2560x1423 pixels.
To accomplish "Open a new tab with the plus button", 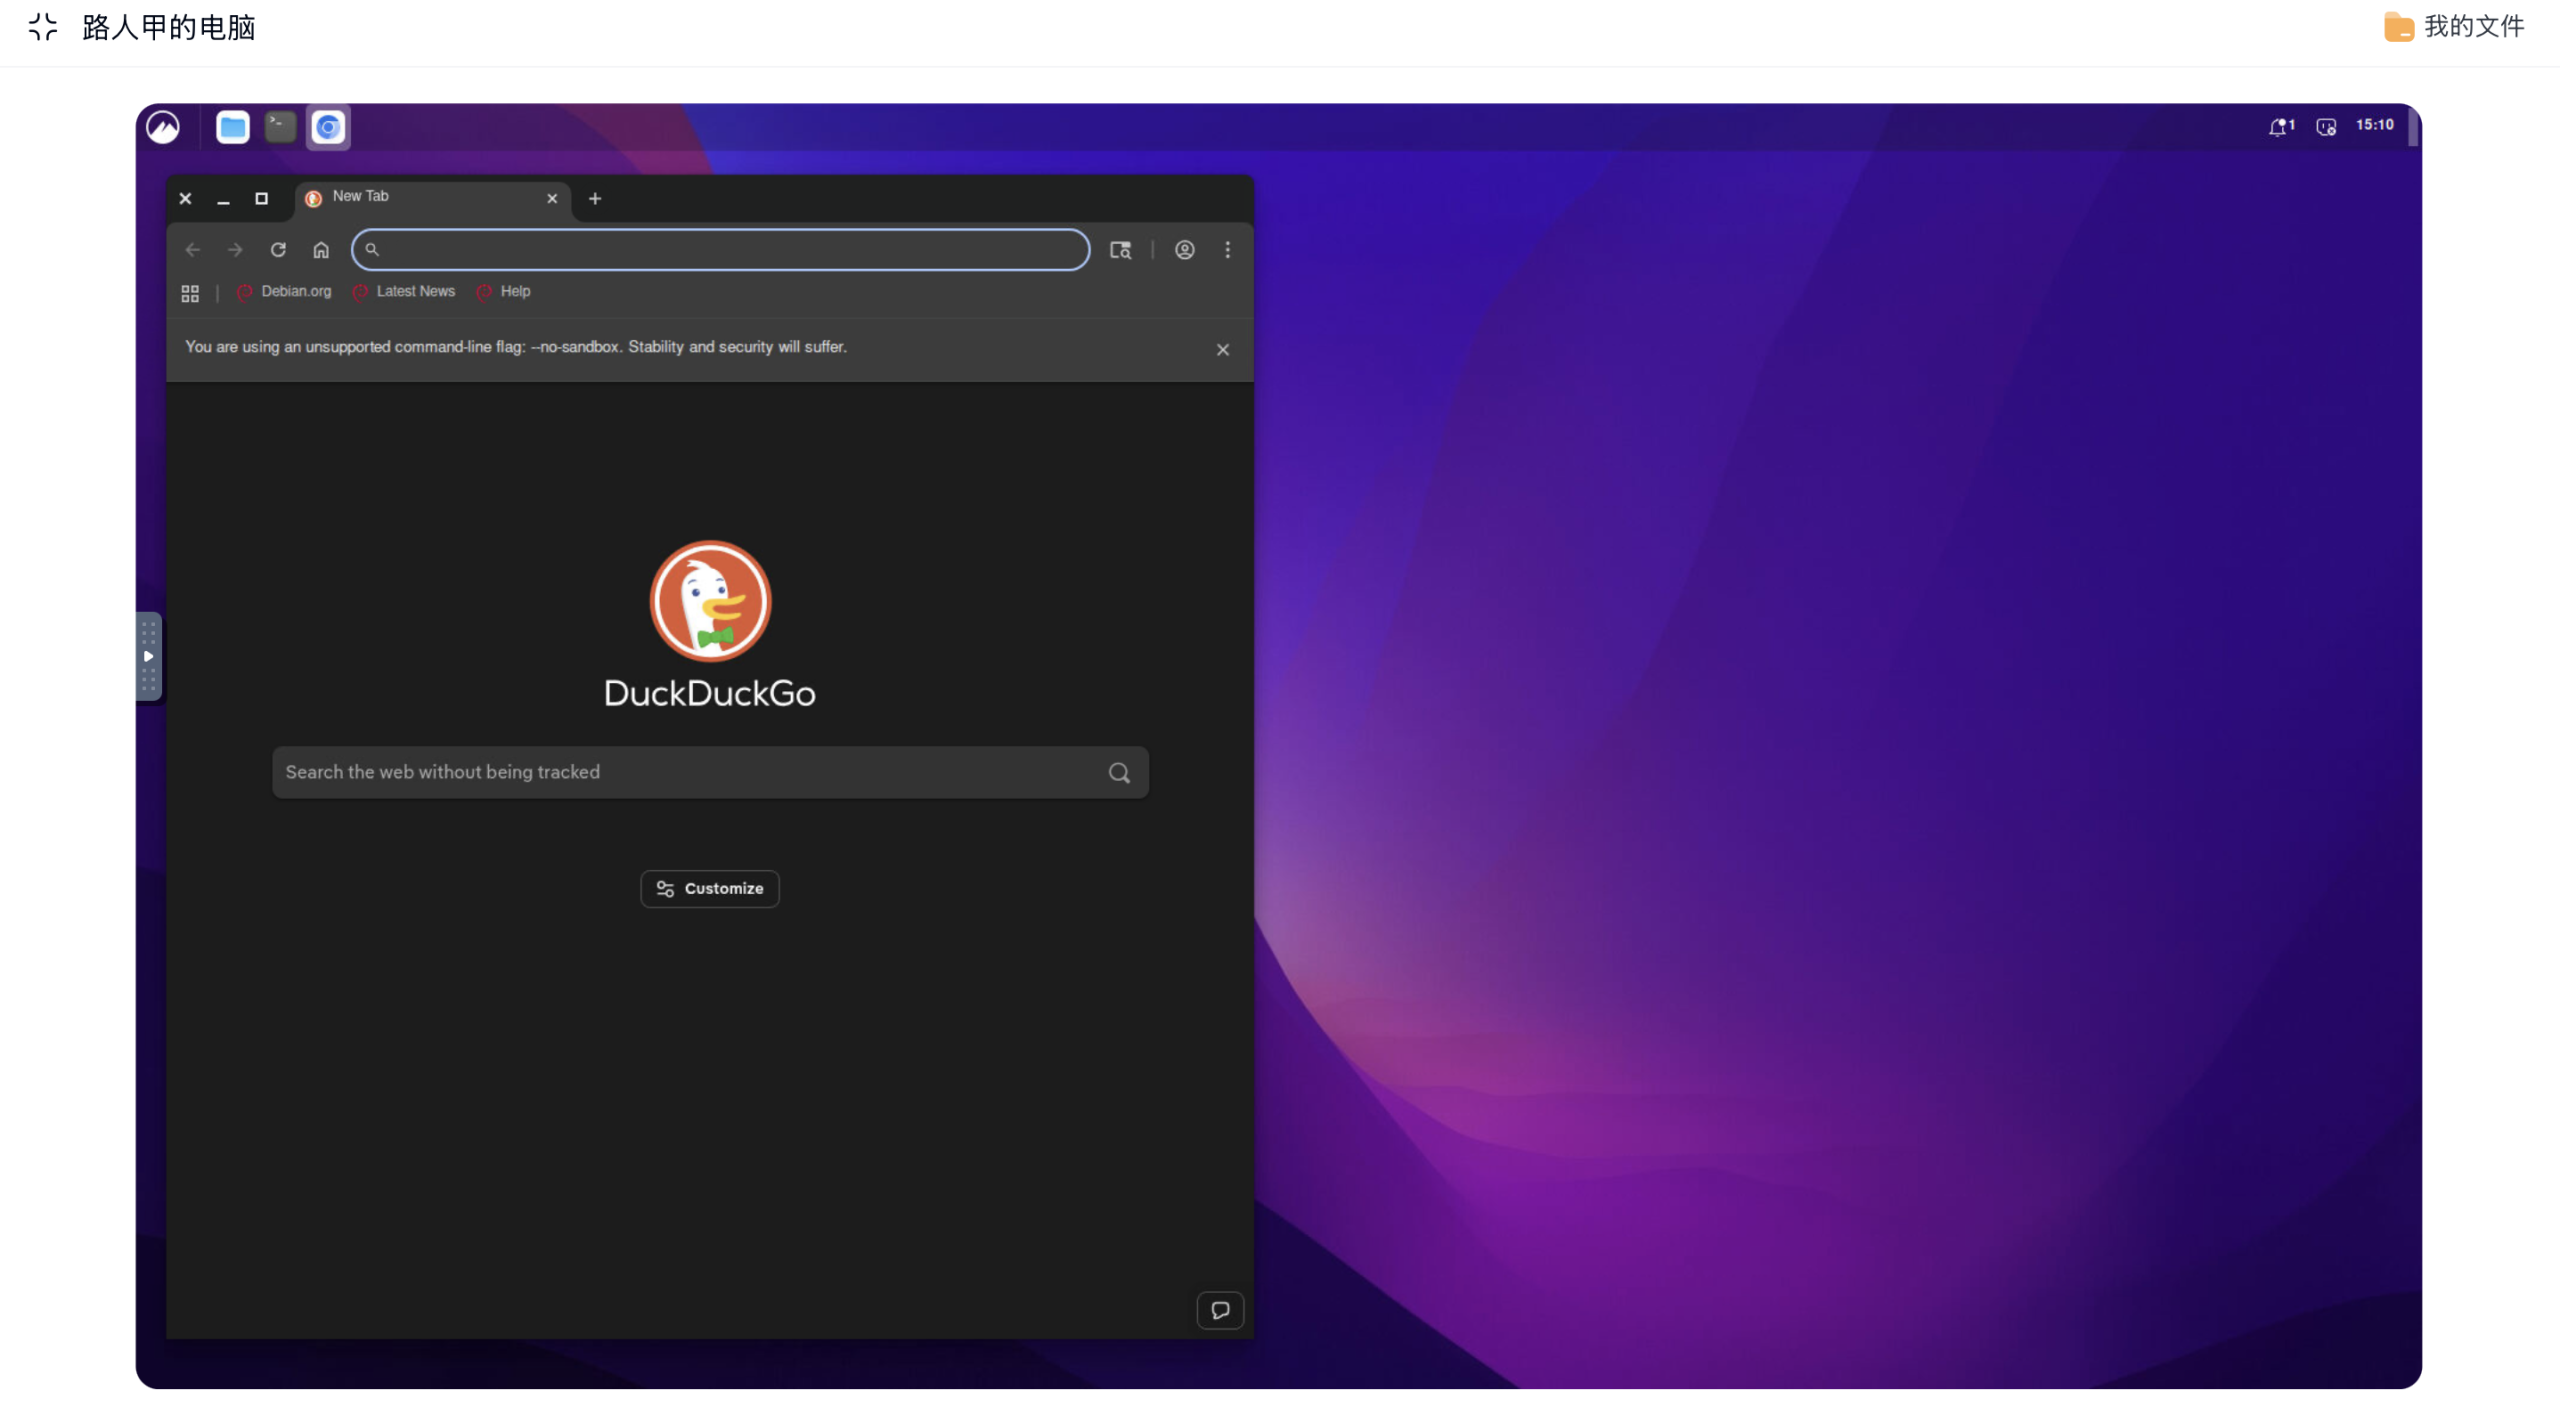I will pyautogui.click(x=595, y=198).
